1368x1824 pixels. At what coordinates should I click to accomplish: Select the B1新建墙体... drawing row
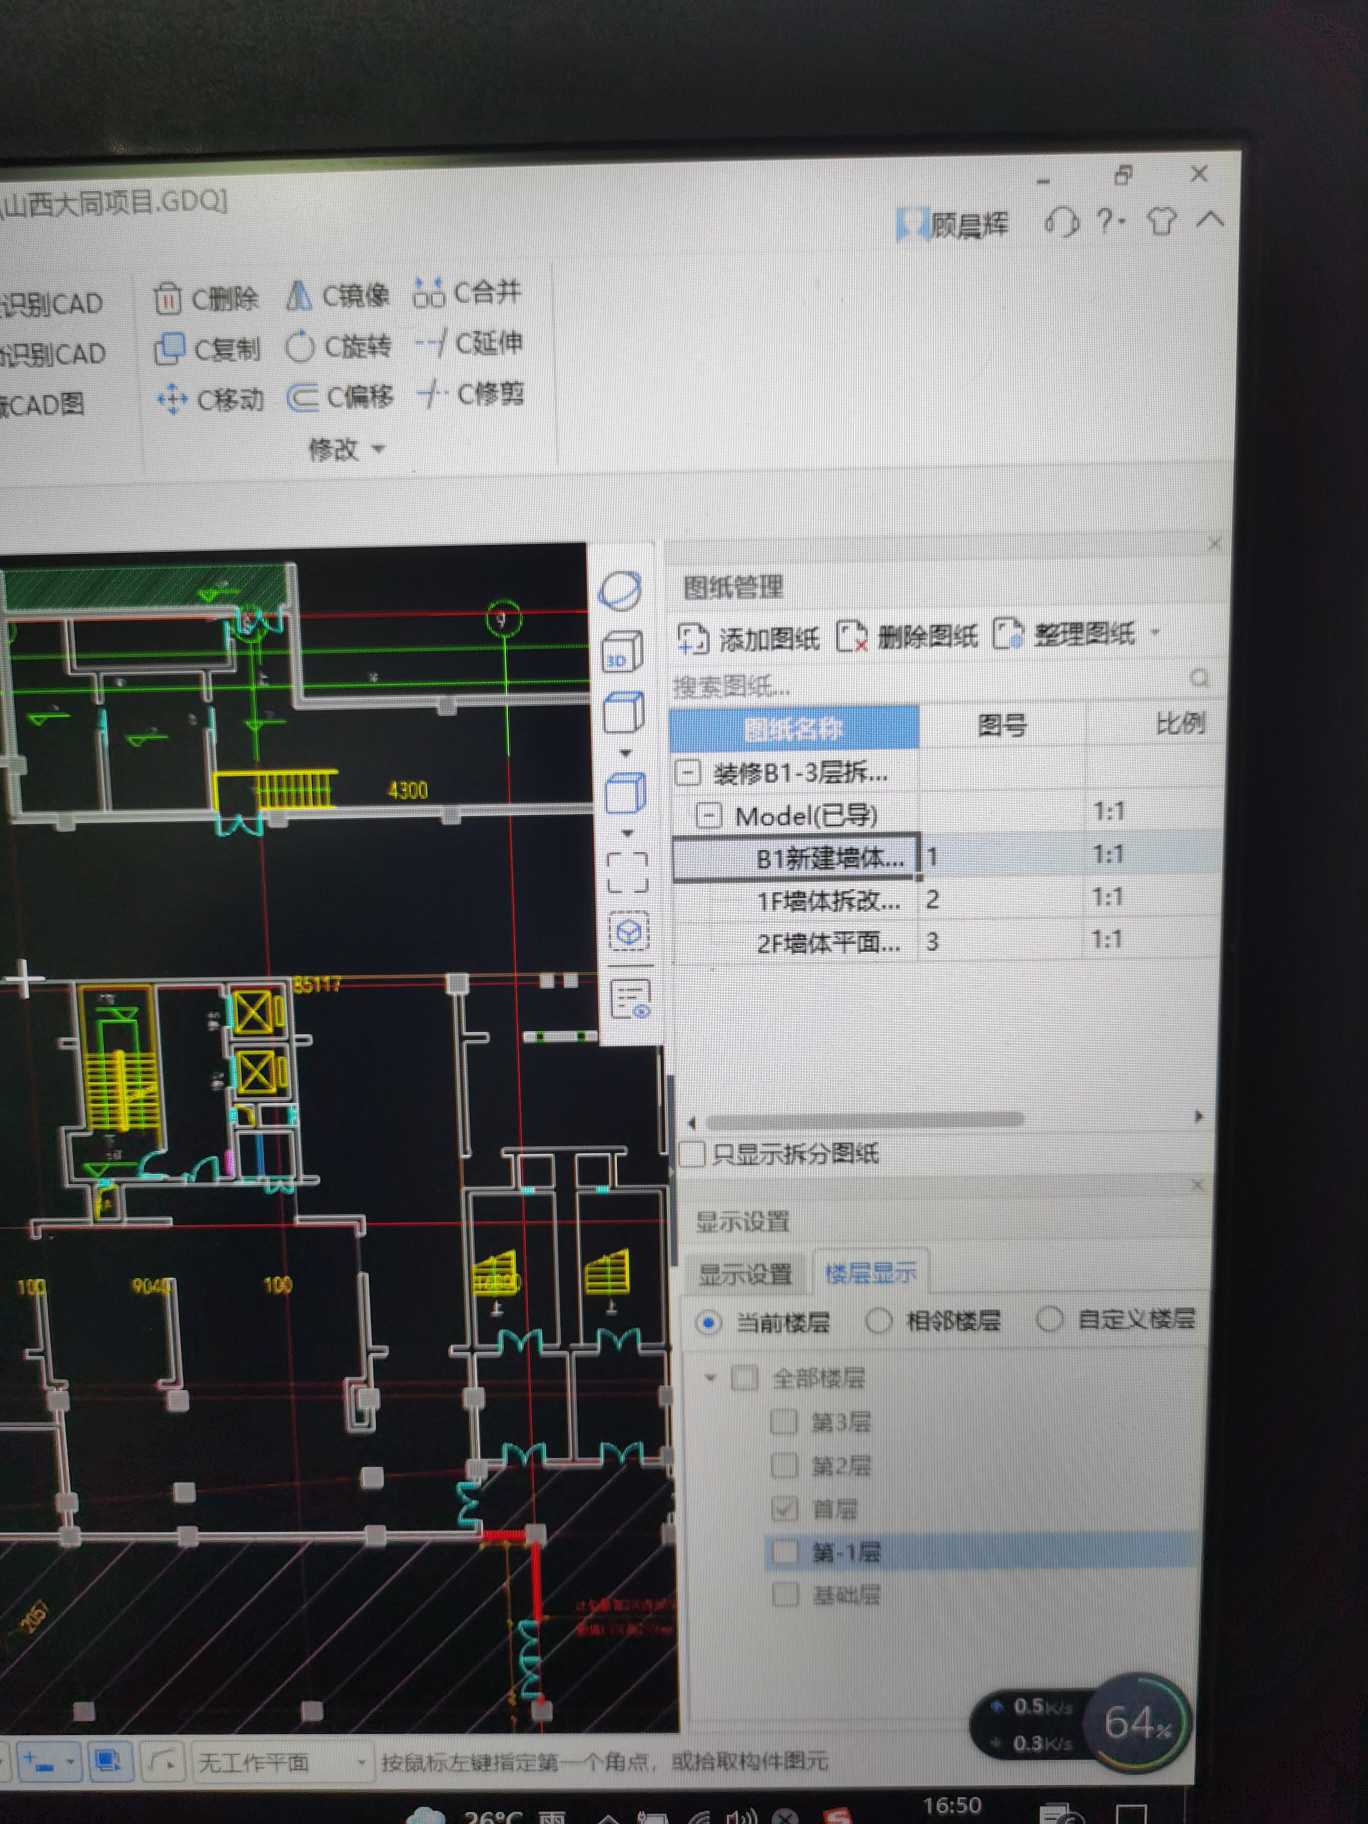click(x=945, y=857)
